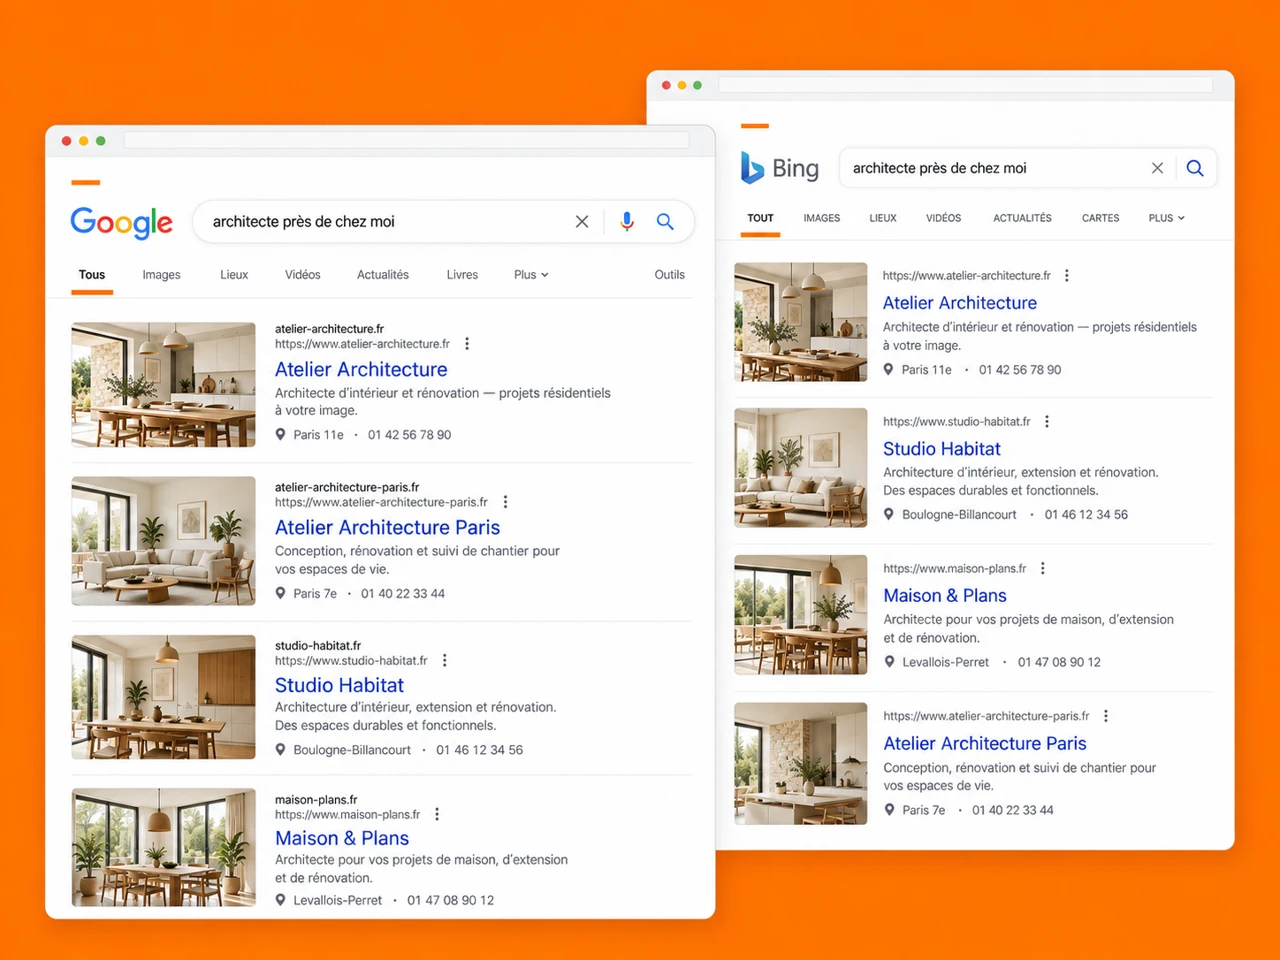Click Bing's search magnifier button
The width and height of the screenshot is (1280, 960).
[1195, 168]
